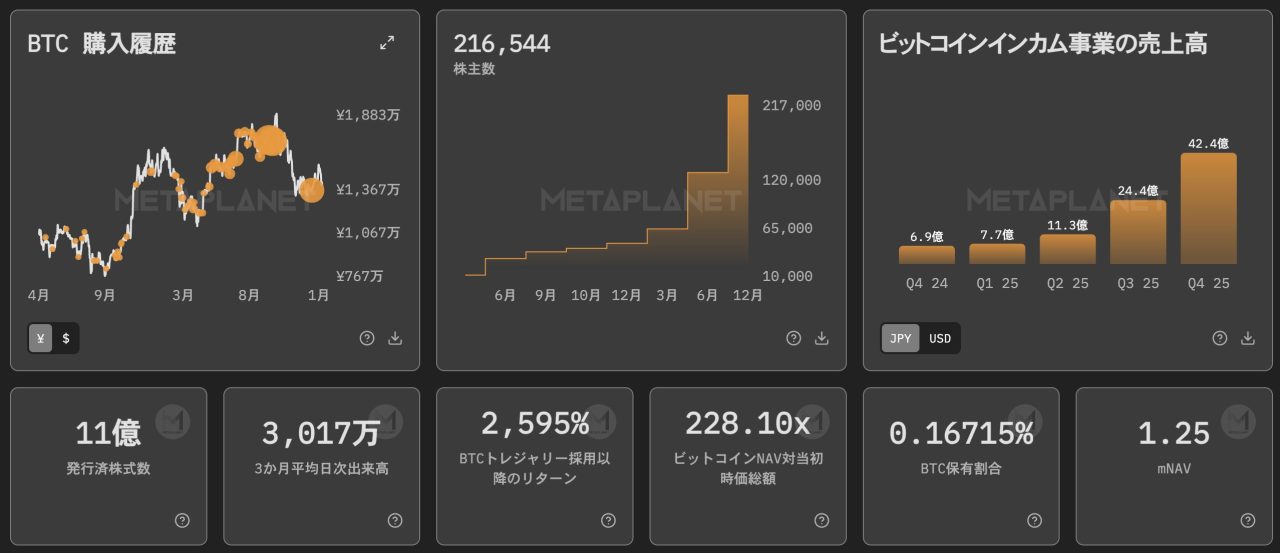Screen dimensions: 1280x553
Task: Click the Q4 25 revenue bar
Action: pos(1208,209)
